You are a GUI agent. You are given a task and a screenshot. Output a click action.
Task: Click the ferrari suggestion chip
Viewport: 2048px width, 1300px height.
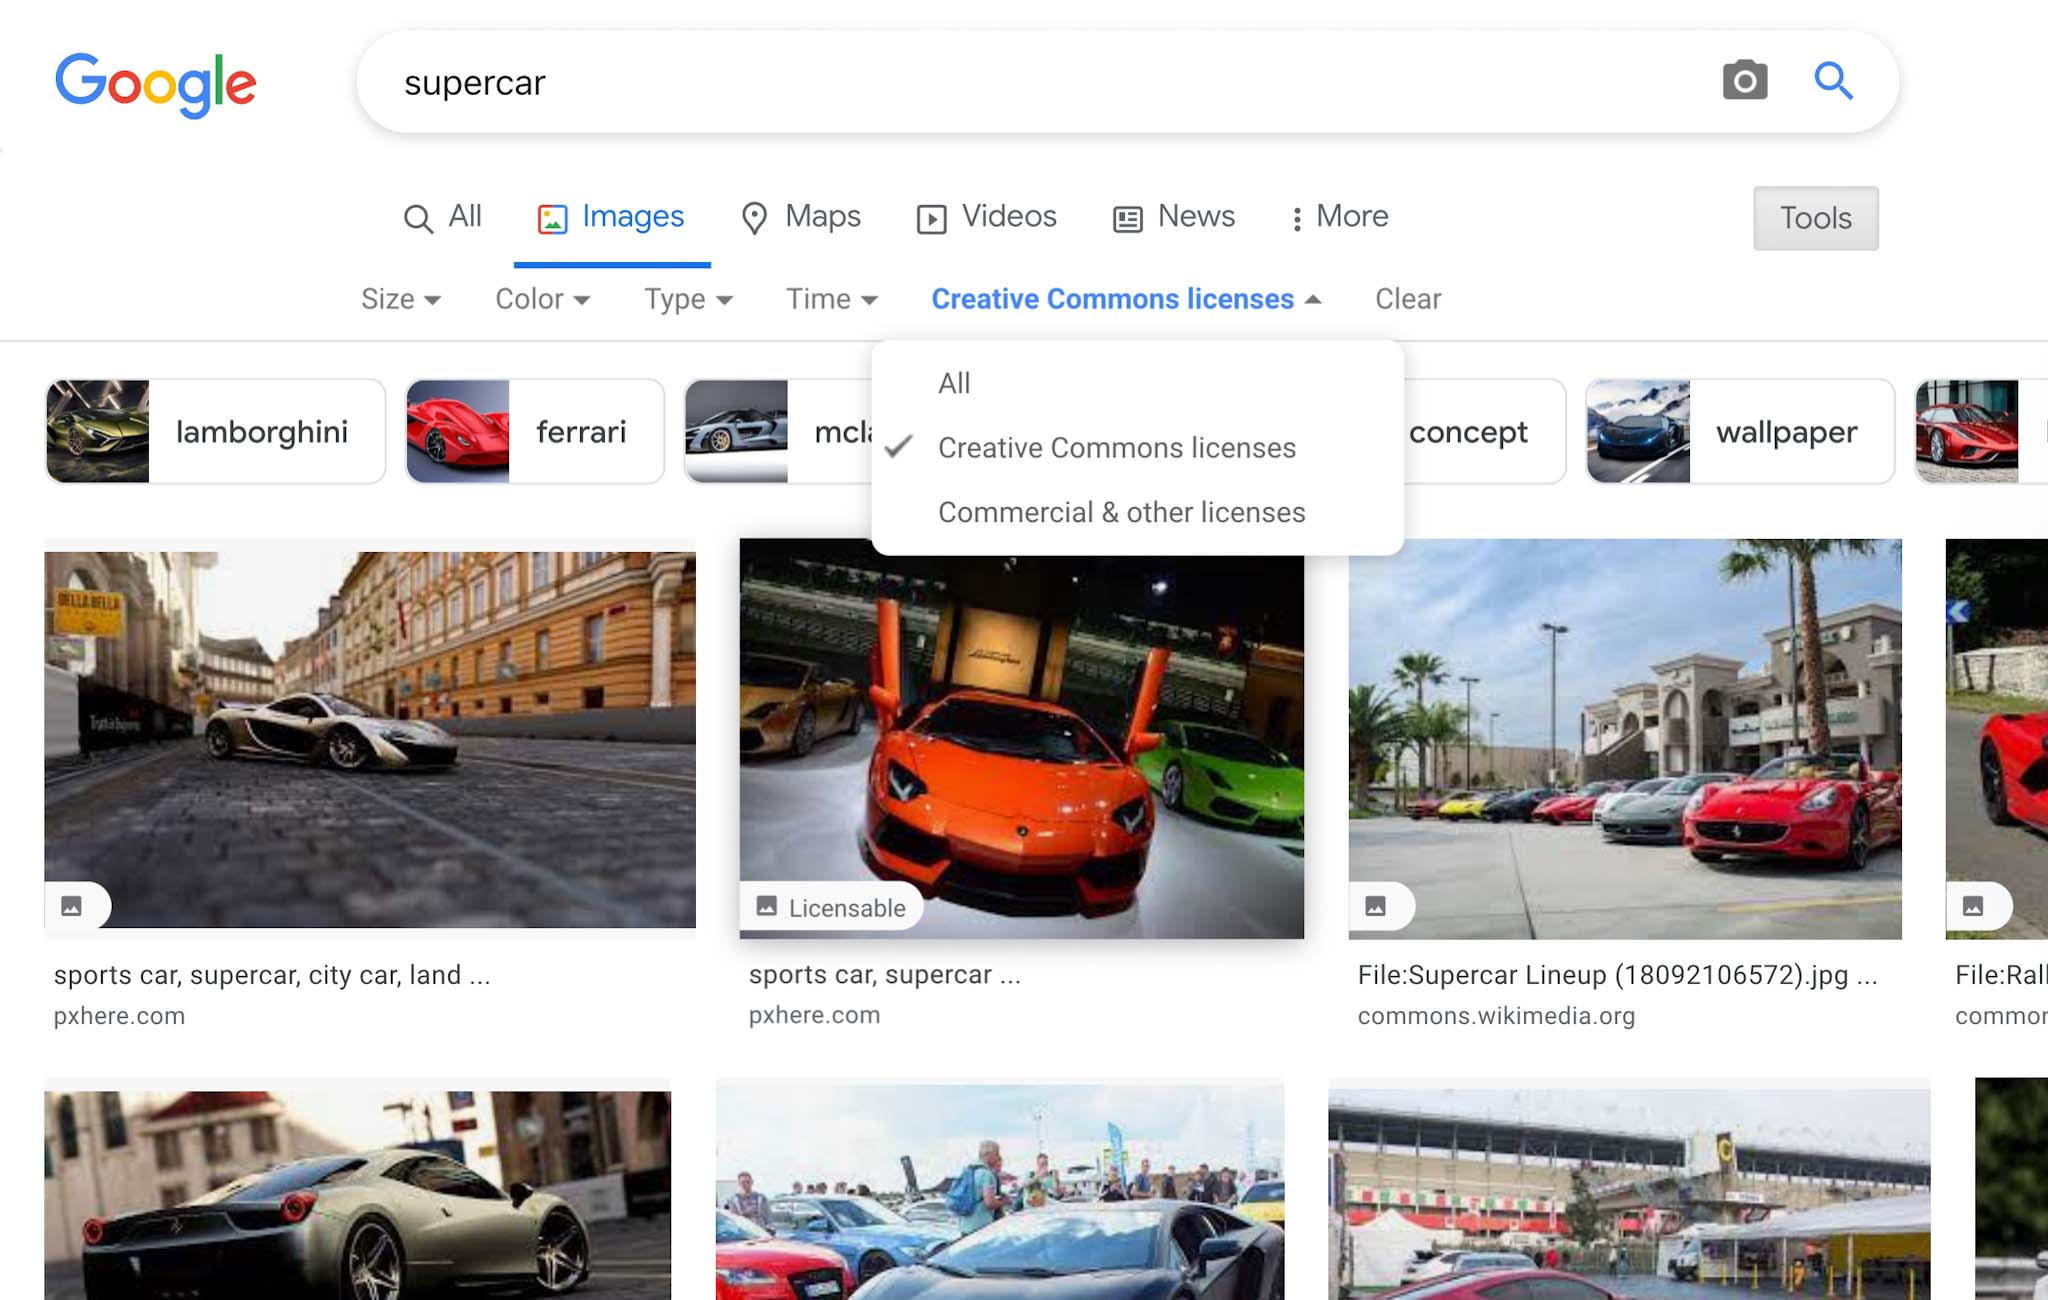tap(535, 431)
